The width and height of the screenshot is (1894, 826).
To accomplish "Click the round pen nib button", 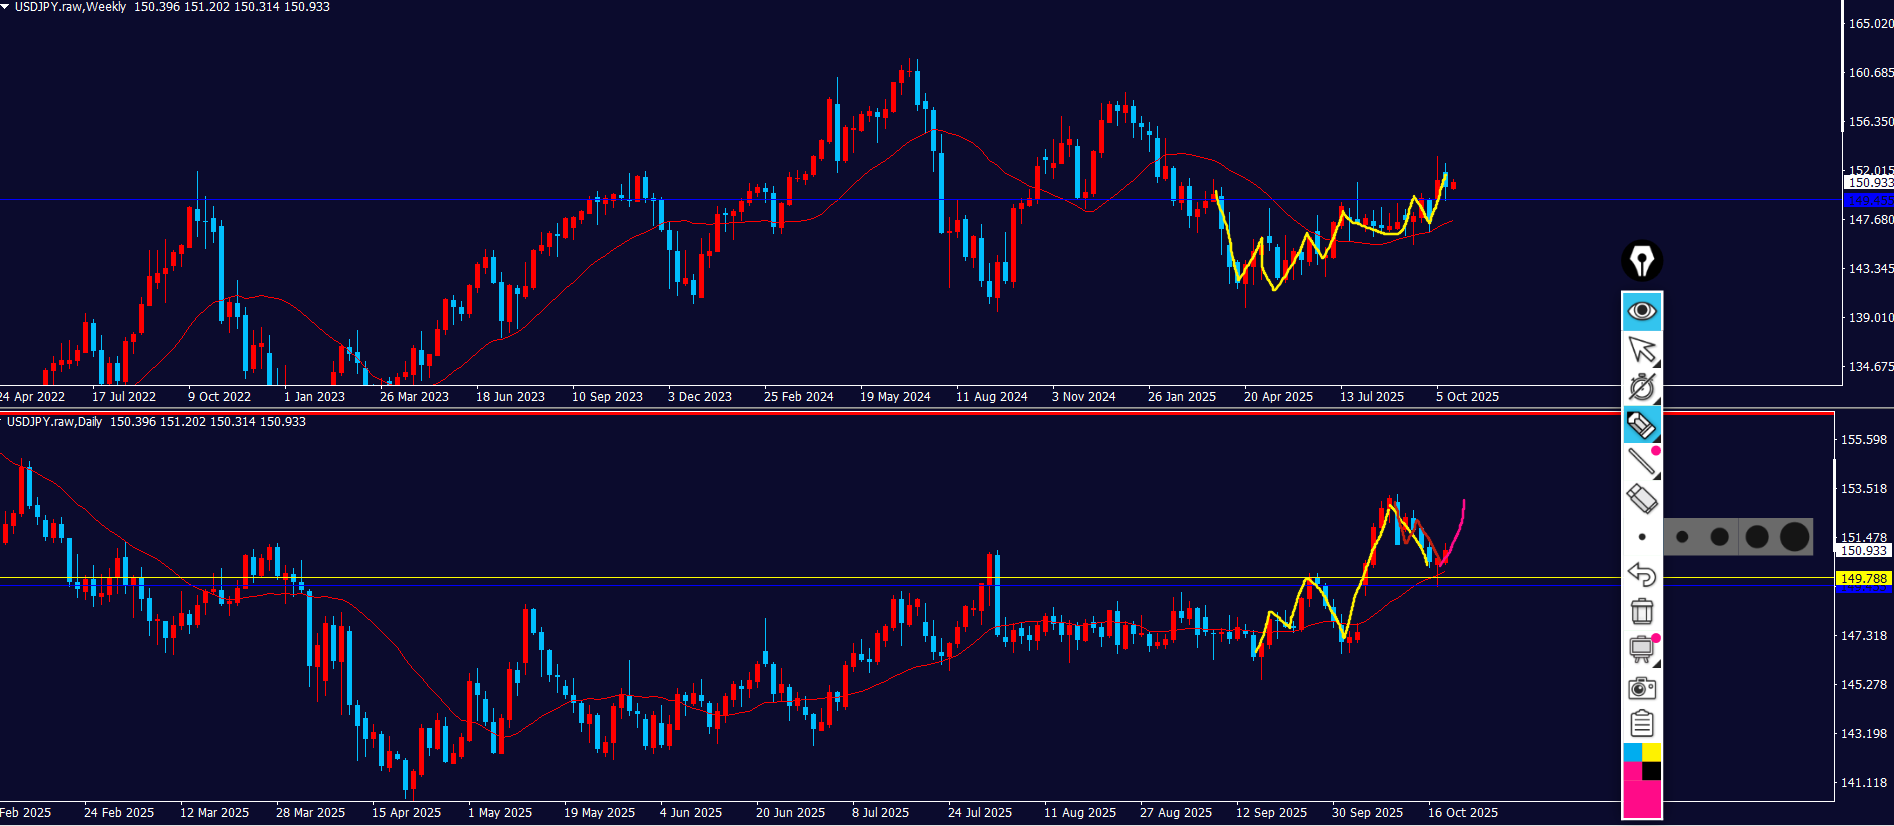I will [x=1641, y=261].
